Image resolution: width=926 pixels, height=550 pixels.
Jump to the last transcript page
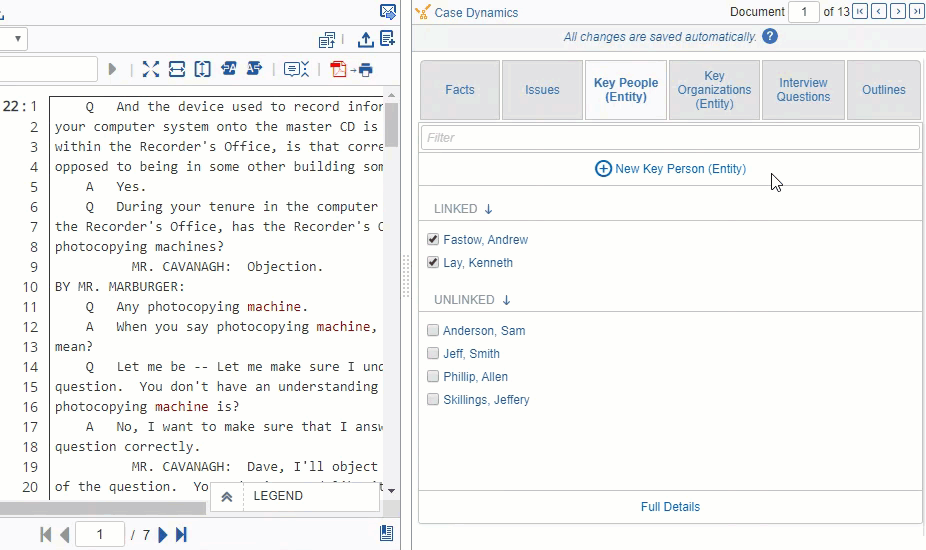coord(181,535)
